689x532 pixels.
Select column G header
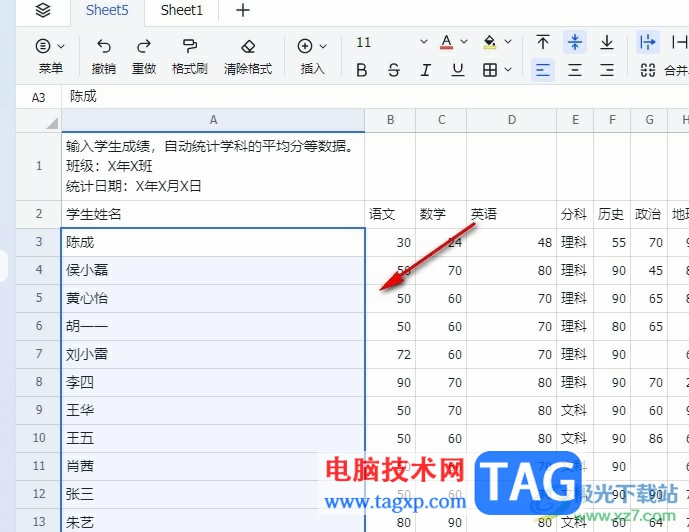click(x=649, y=120)
